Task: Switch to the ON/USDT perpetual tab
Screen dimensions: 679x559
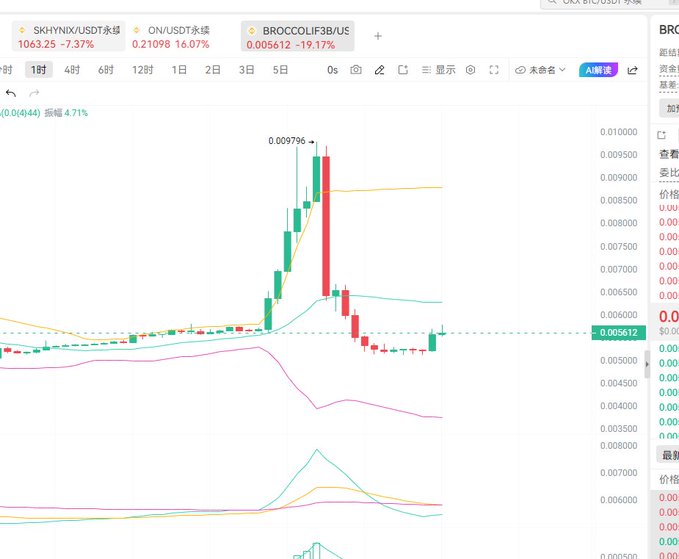Action: click(x=171, y=36)
